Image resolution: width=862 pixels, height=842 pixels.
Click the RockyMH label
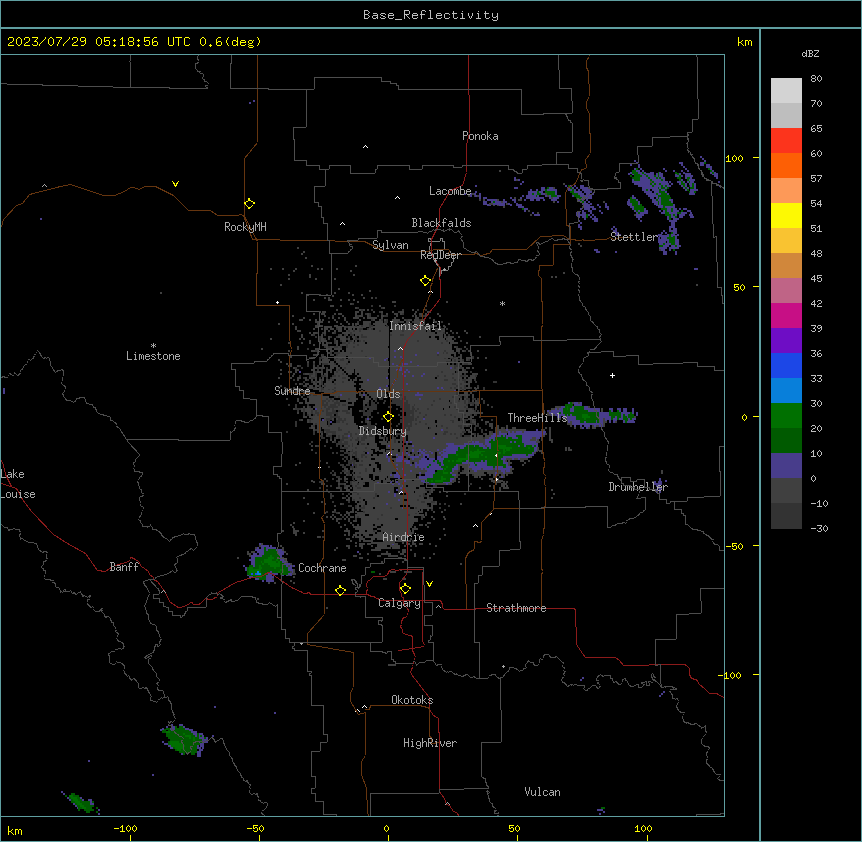point(245,227)
